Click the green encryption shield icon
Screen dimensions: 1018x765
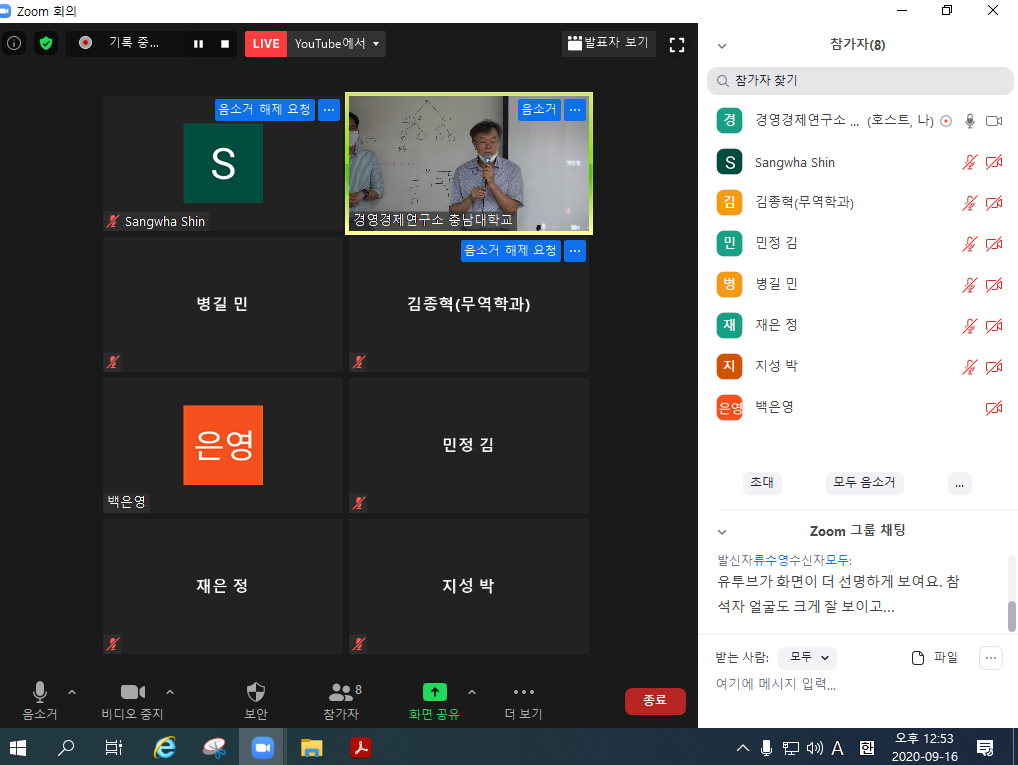click(46, 43)
